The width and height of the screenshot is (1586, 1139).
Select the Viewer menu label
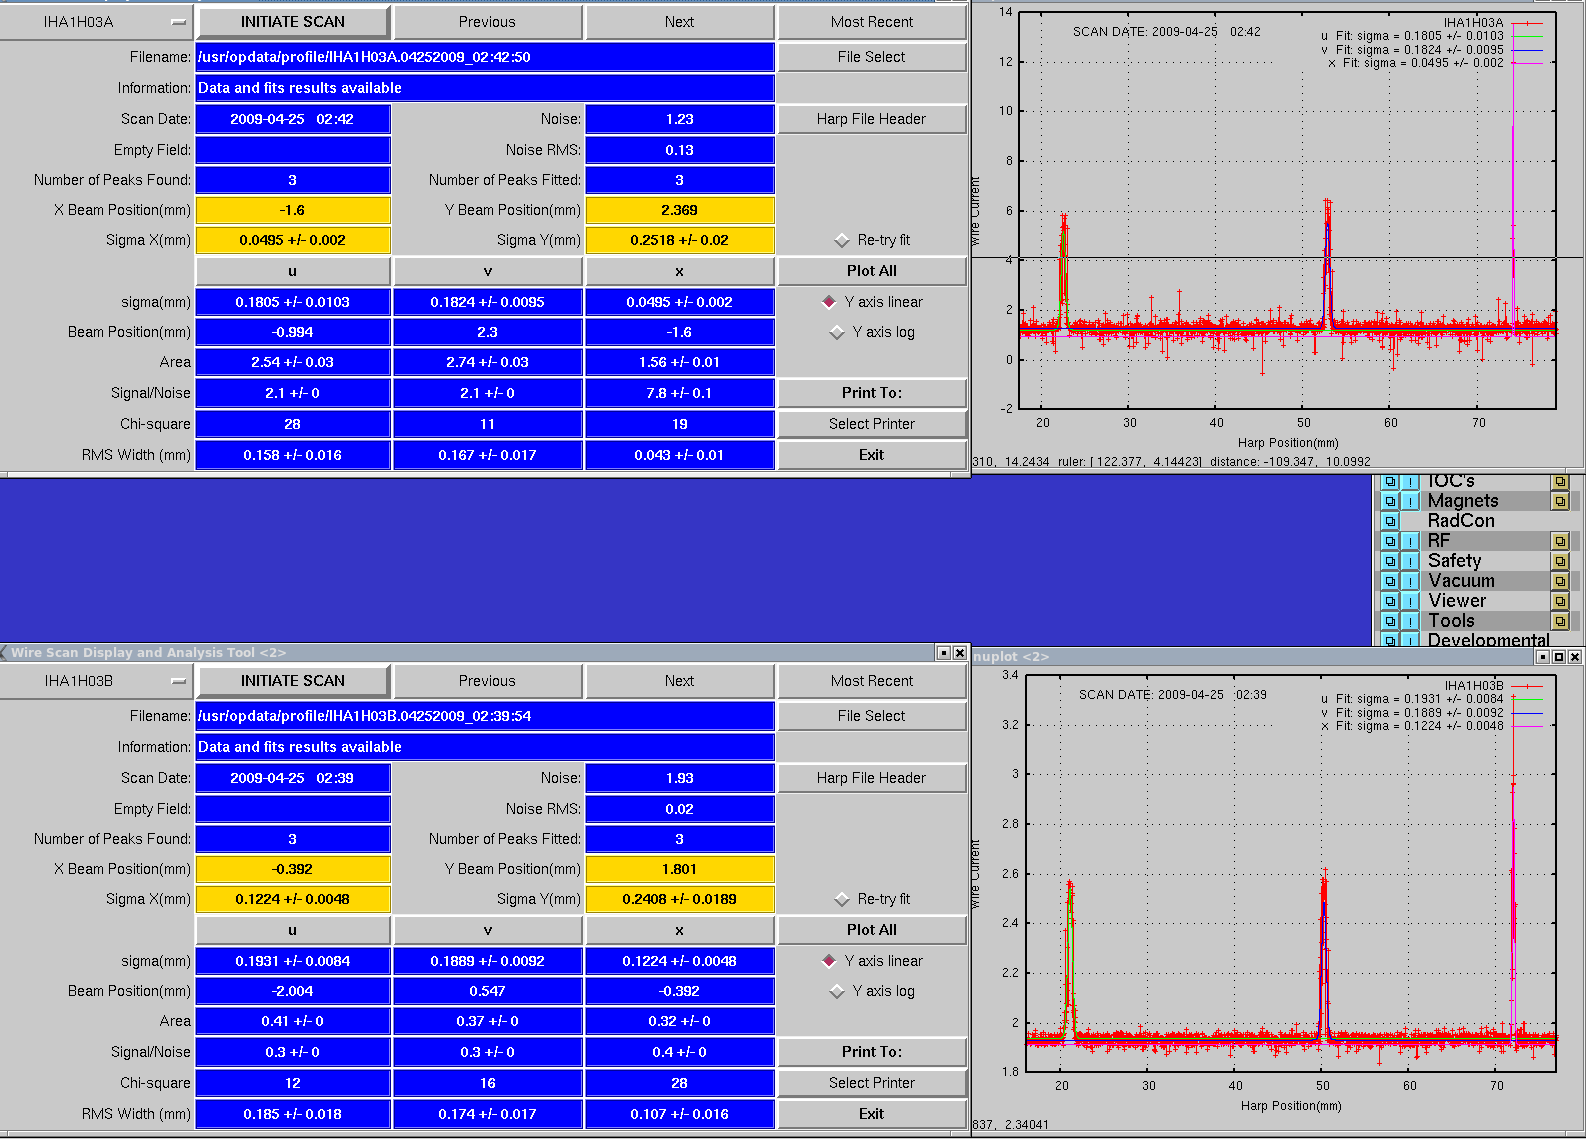pyautogui.click(x=1456, y=601)
